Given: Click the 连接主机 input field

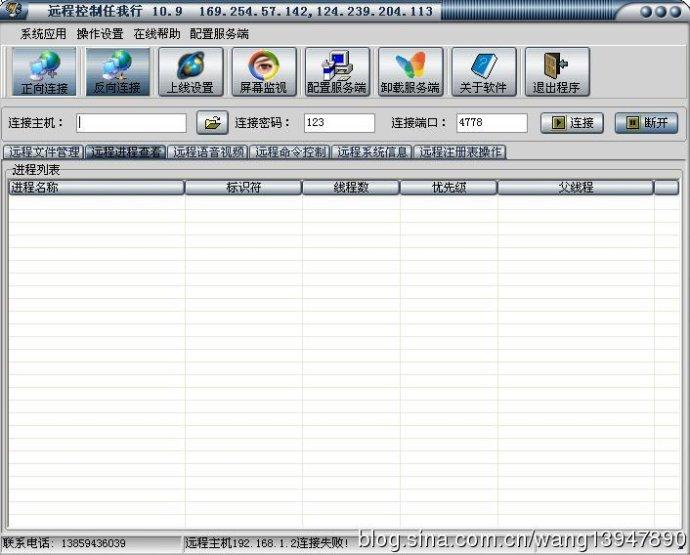Looking at the screenshot, I should point(132,123).
